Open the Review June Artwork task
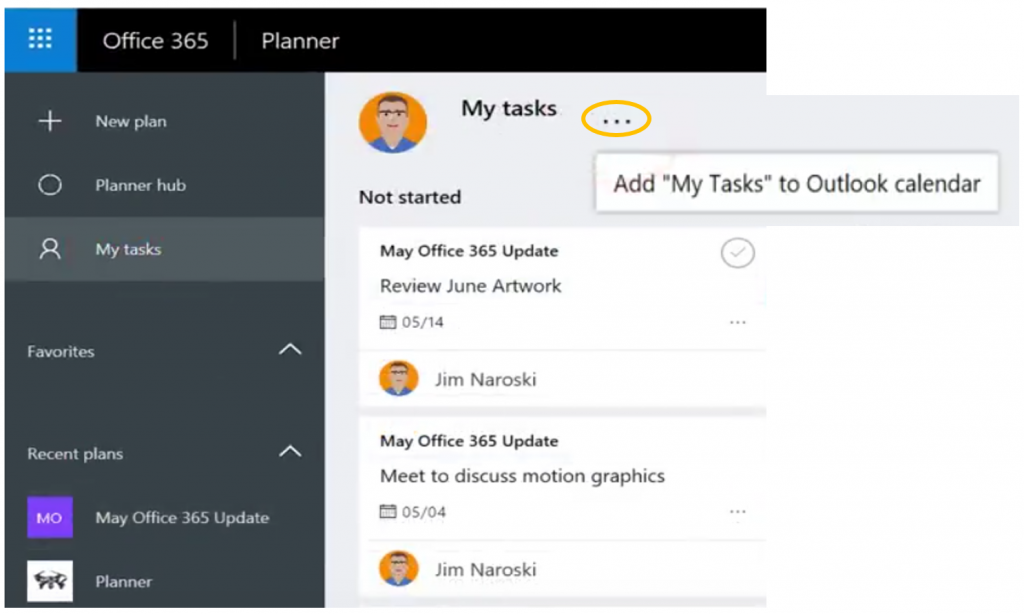 [x=471, y=285]
